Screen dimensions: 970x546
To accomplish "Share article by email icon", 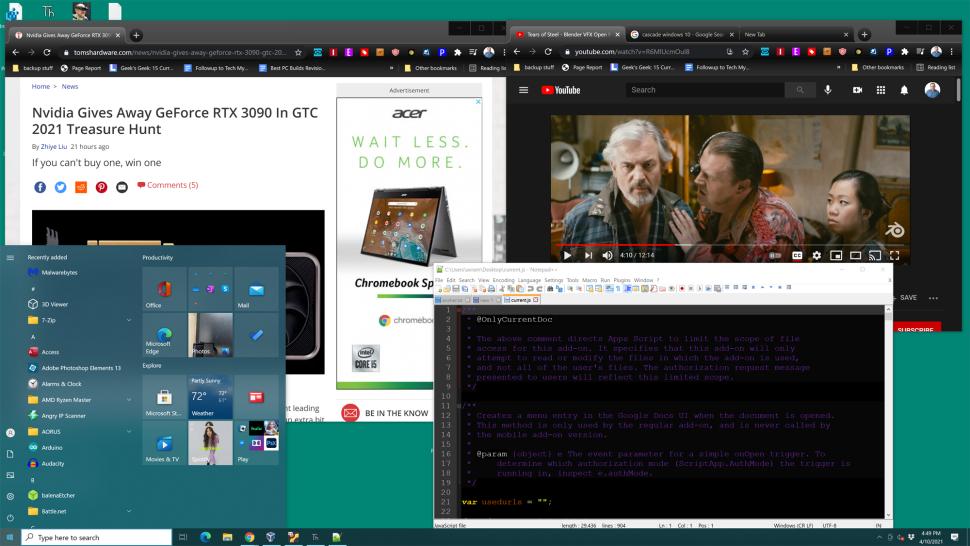I will pyautogui.click(x=122, y=187).
